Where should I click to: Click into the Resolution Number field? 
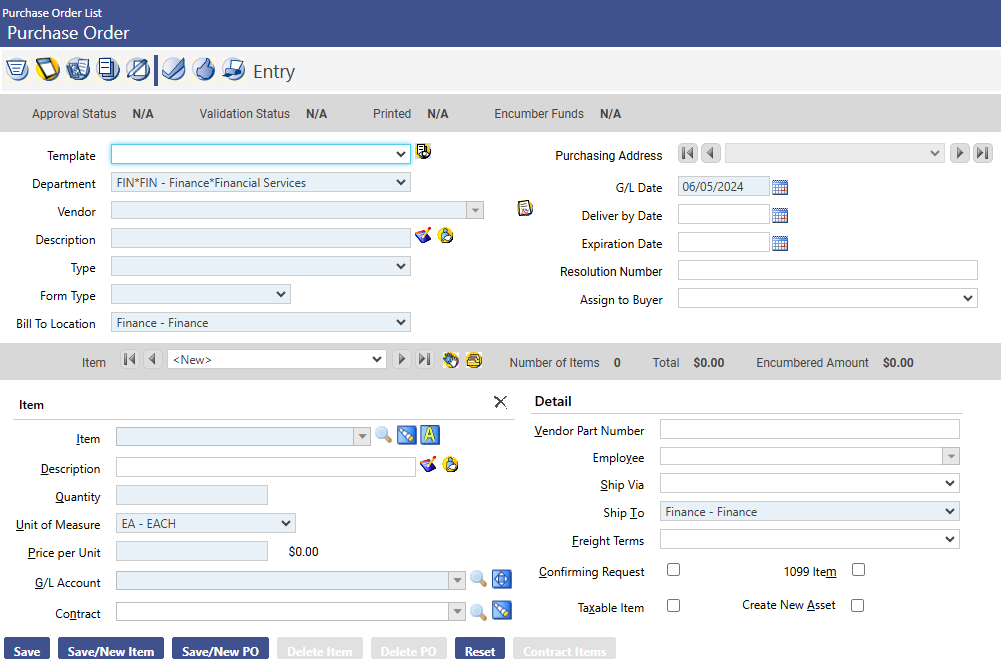coord(827,270)
